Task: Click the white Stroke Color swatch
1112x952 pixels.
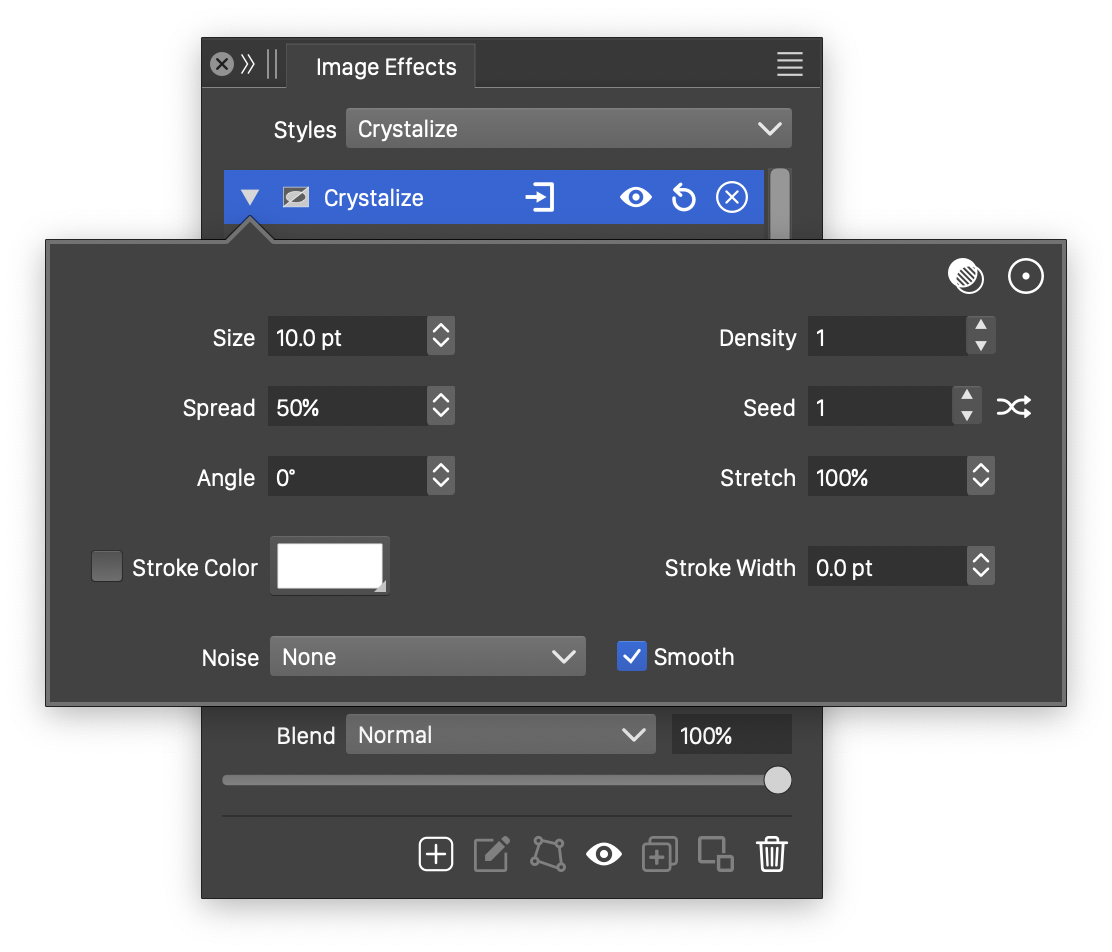Action: coord(329,566)
